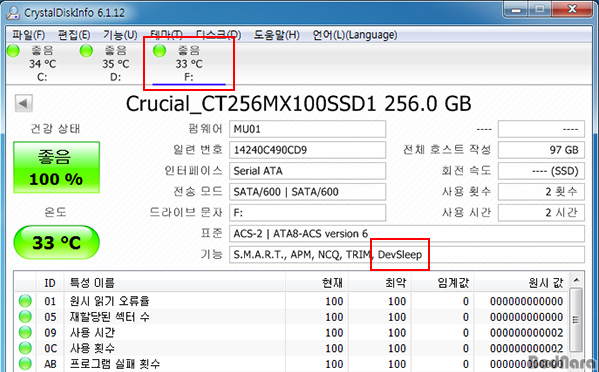Click the status dot for attribute AB

pyautogui.click(x=25, y=364)
